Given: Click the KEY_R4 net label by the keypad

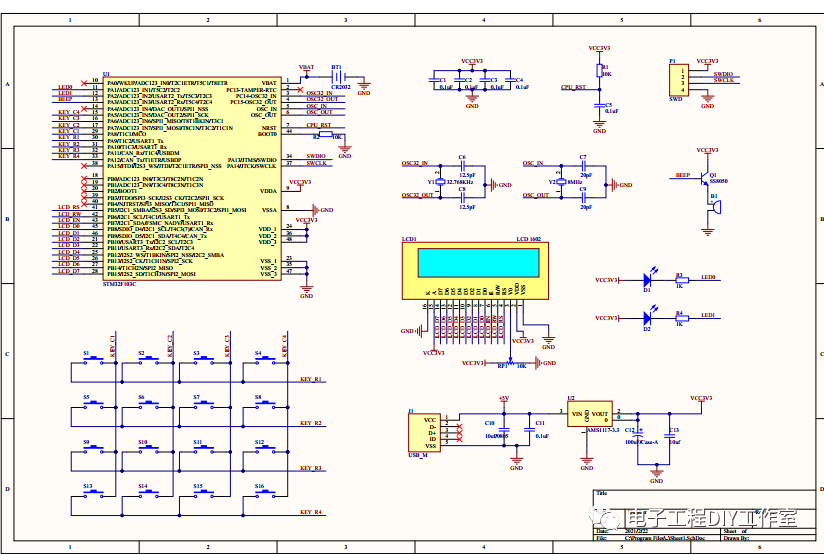Looking at the screenshot, I should click(311, 512).
